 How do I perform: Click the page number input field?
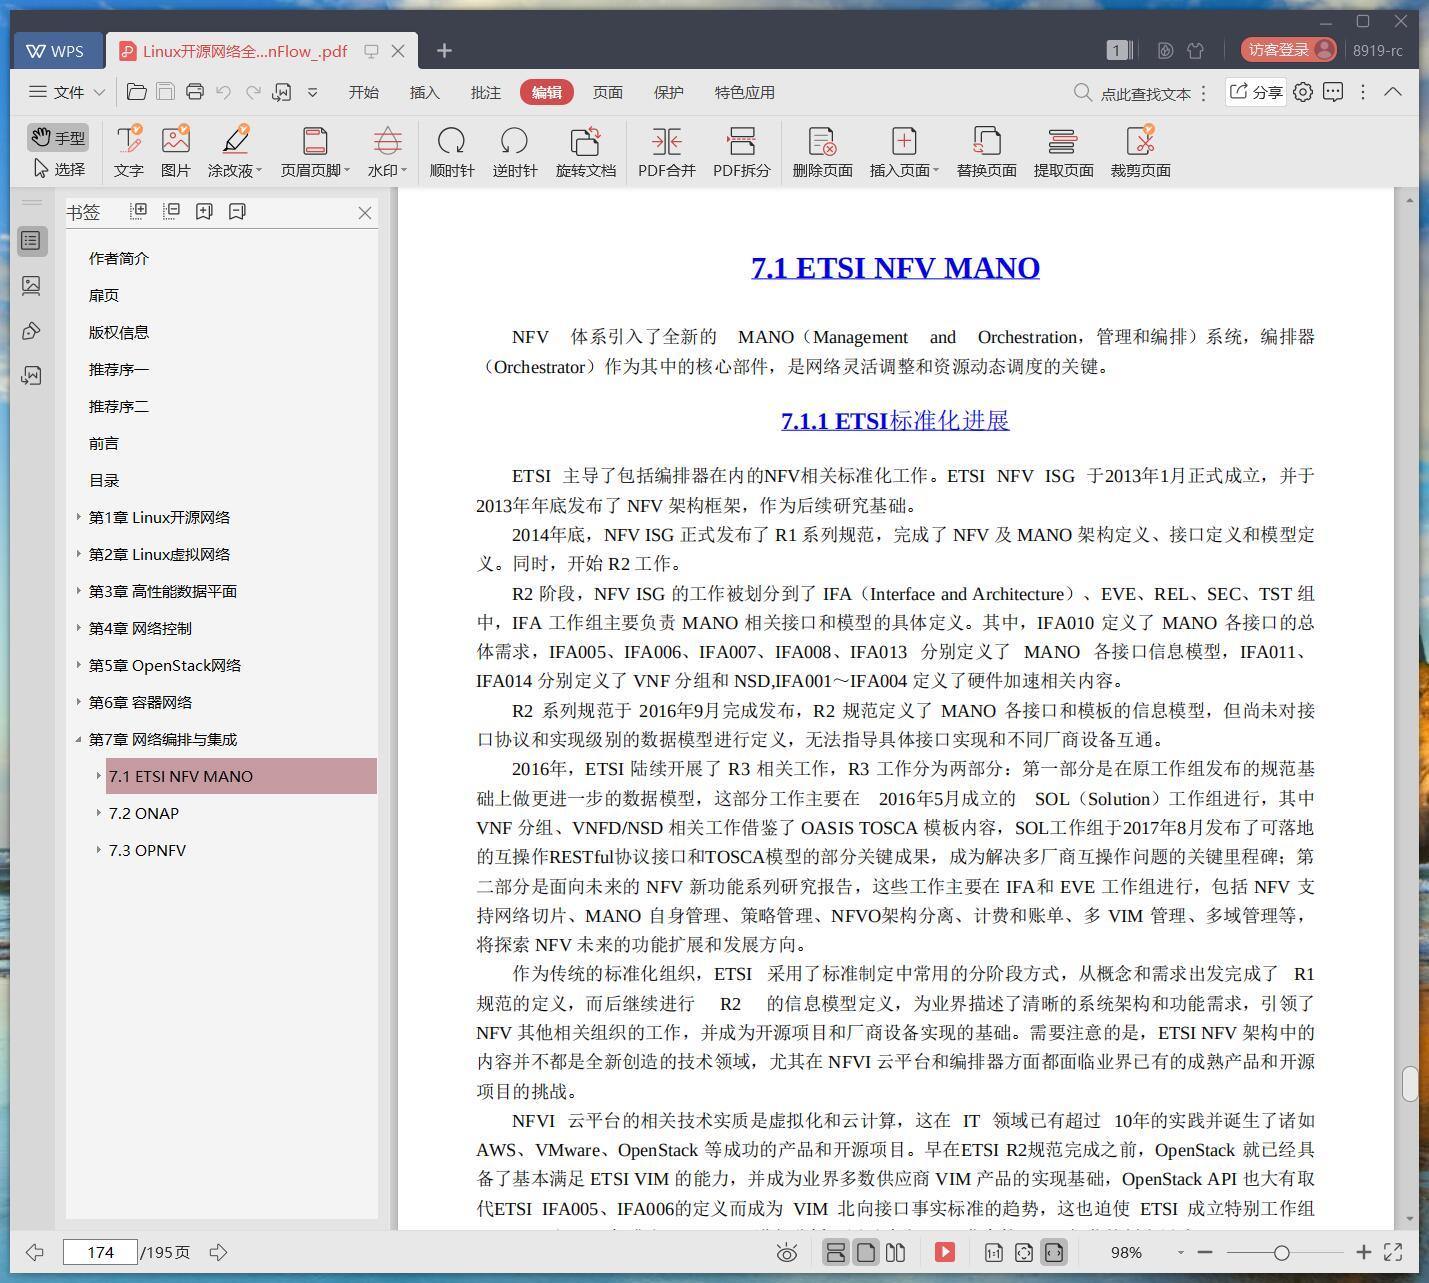point(100,1252)
